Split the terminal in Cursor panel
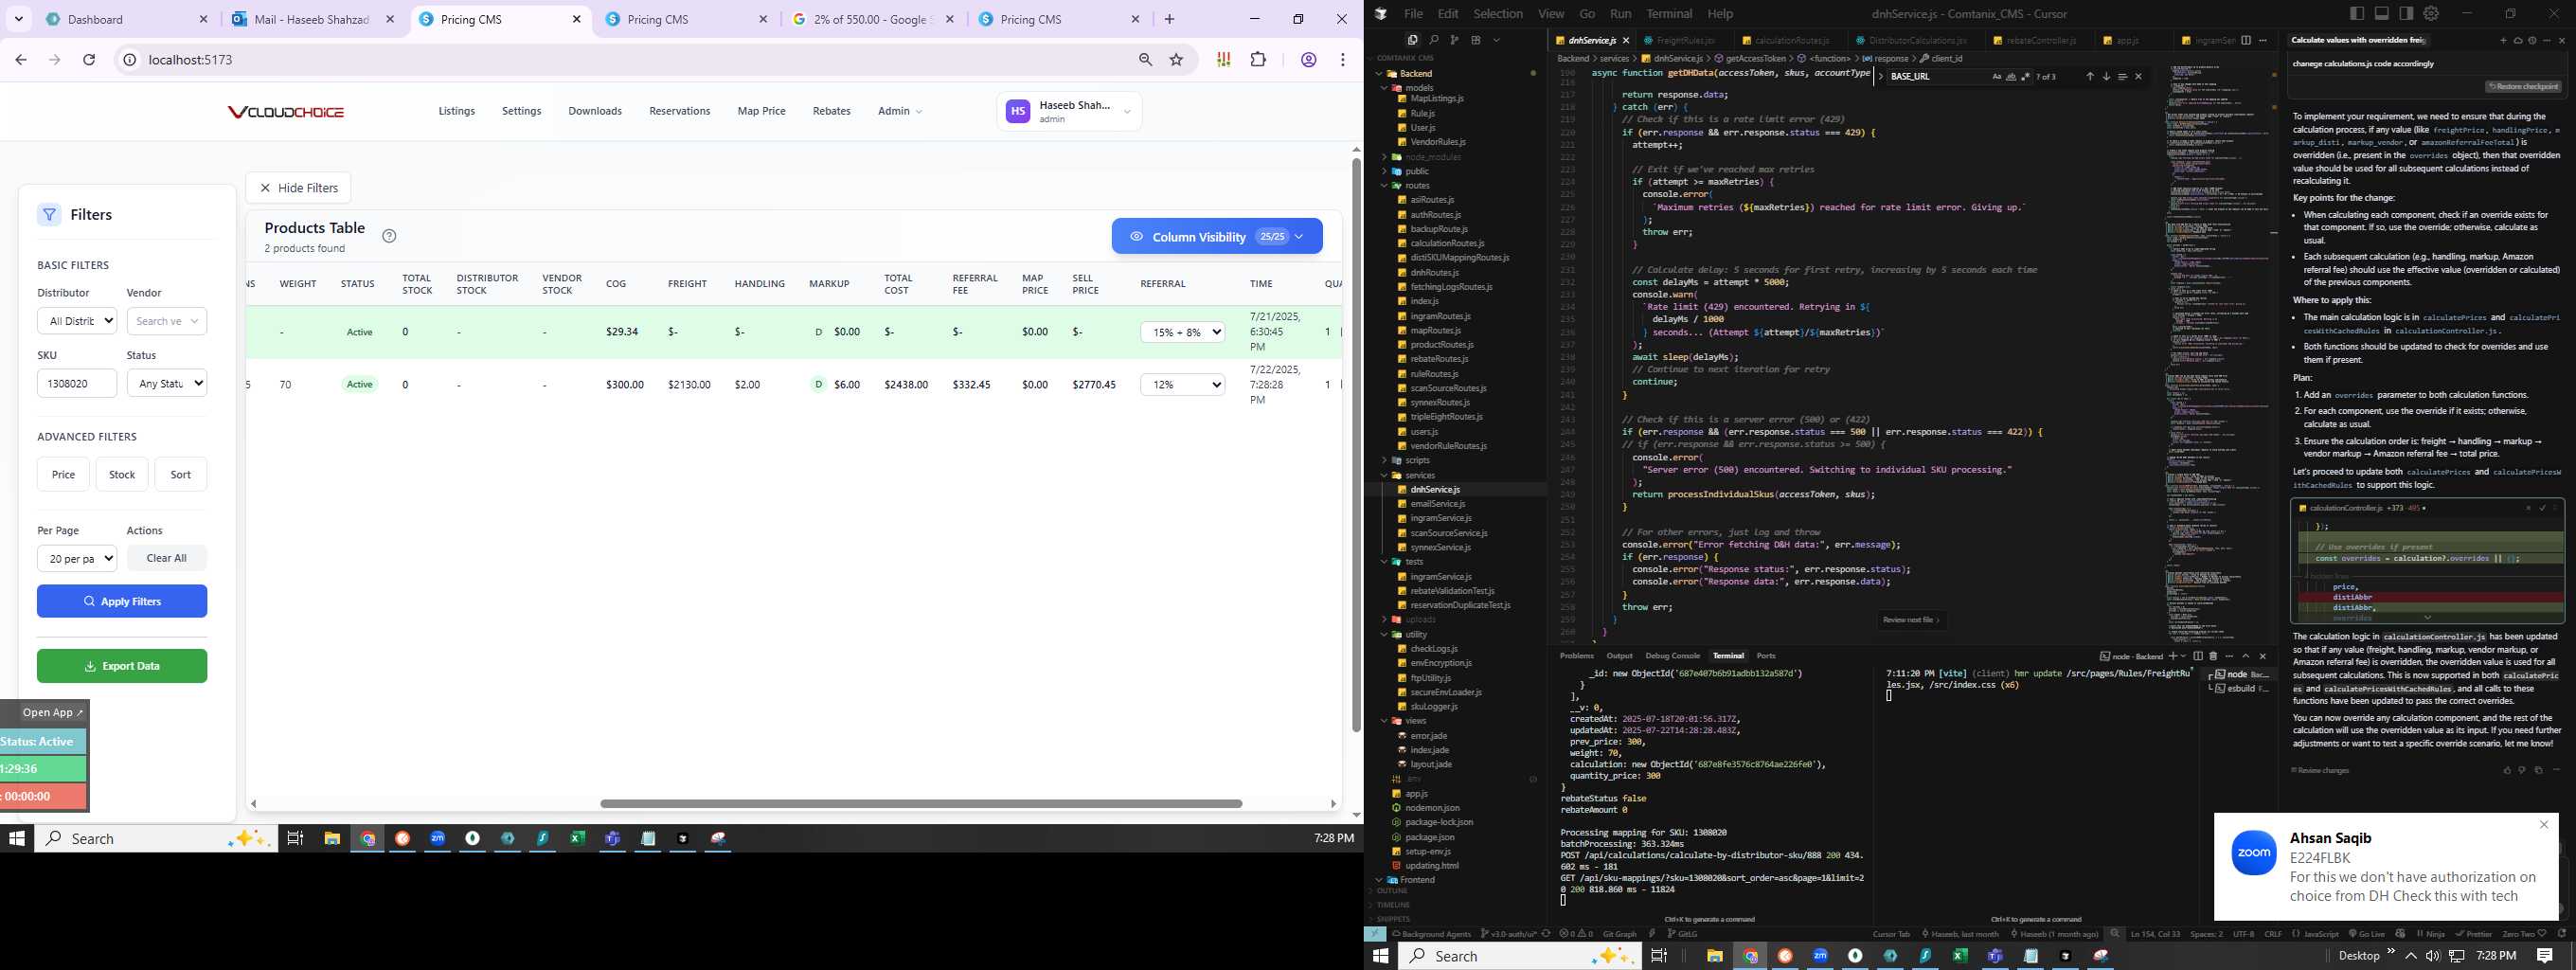The width and height of the screenshot is (2576, 970). pos(2198,656)
